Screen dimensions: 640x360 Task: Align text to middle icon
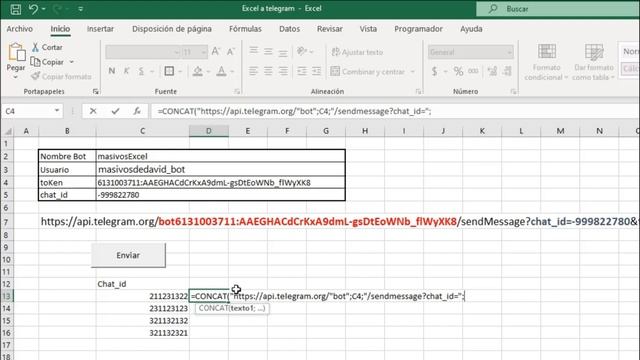[268, 51]
